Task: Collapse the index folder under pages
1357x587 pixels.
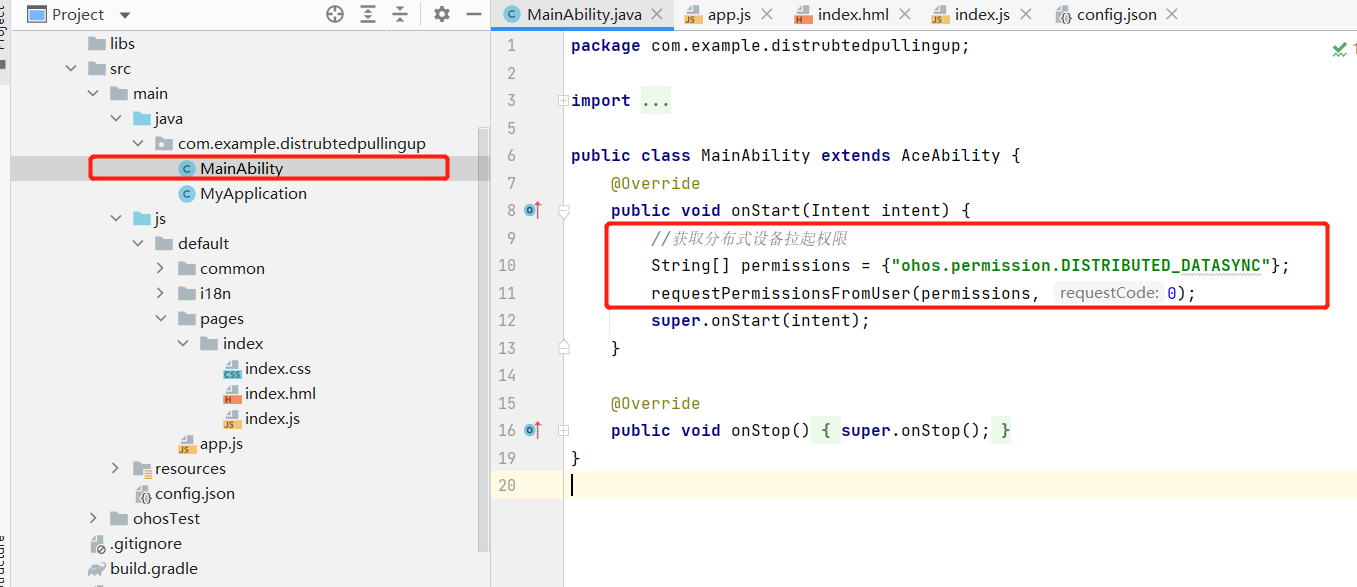Action: pyautogui.click(x=184, y=344)
